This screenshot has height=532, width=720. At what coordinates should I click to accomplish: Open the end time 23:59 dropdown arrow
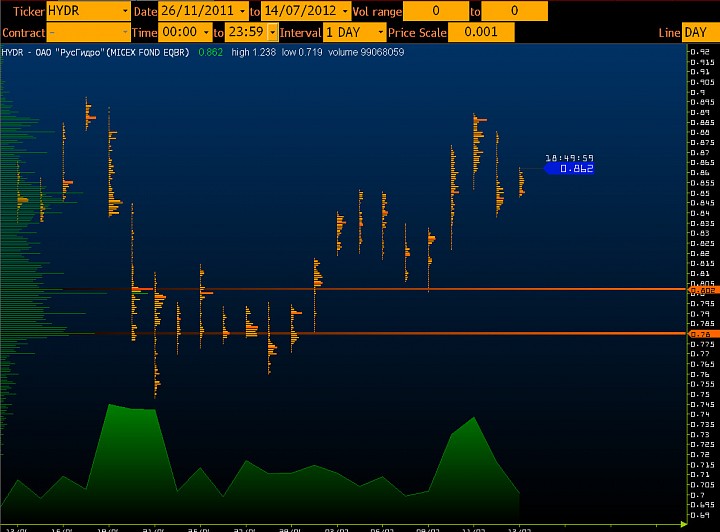point(273,33)
